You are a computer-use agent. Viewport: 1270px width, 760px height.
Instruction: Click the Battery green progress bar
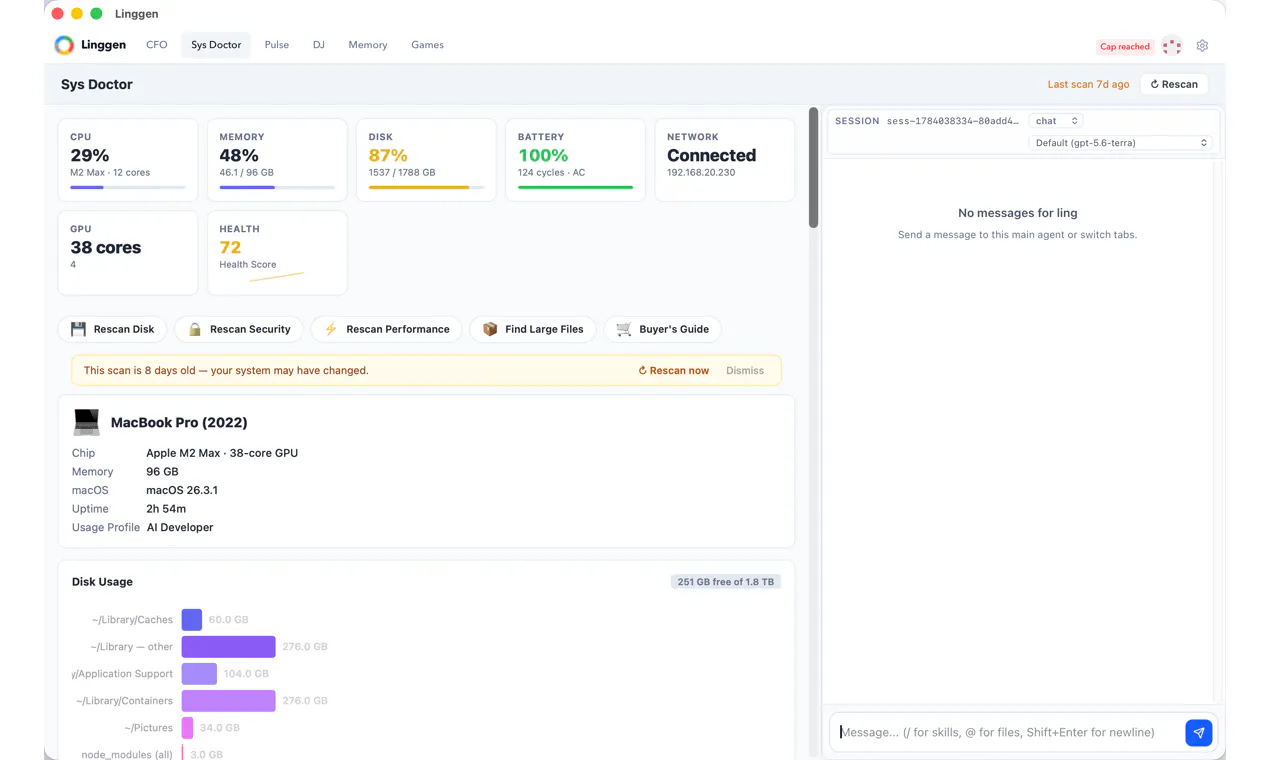[575, 187]
